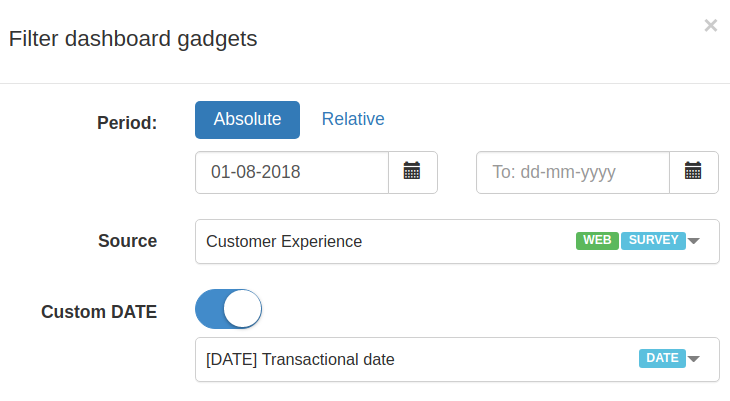730x401 pixels.
Task: Click the blue SURVEY badge
Action: pos(653,240)
